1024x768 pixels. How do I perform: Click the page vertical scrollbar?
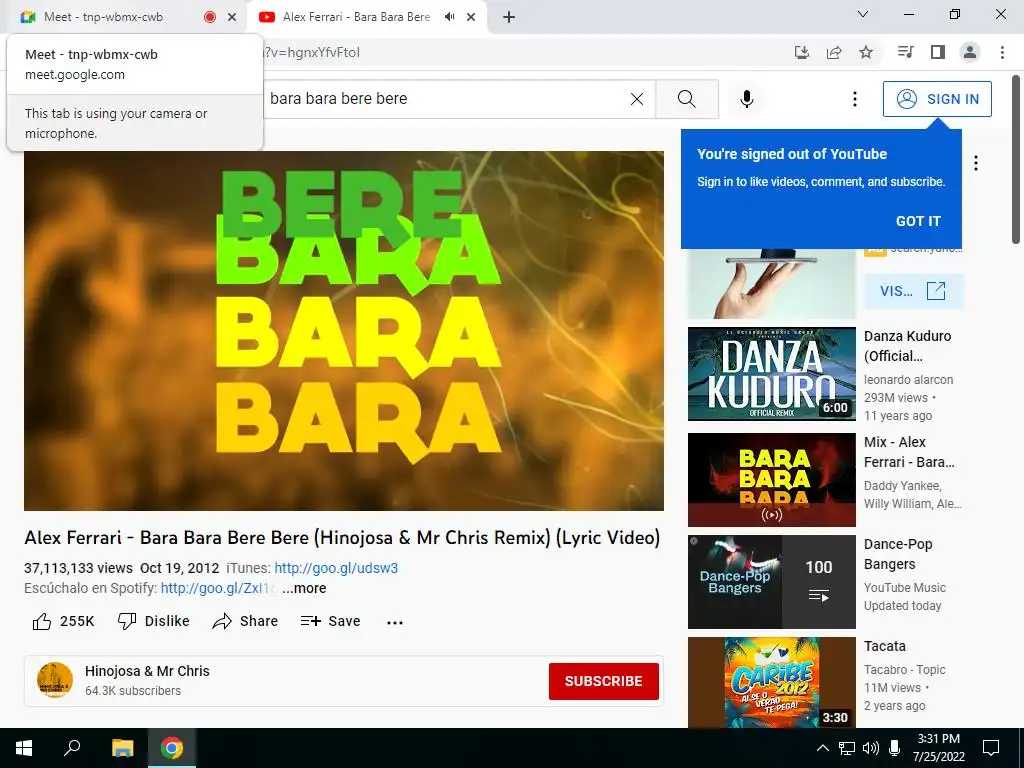(x=1016, y=160)
